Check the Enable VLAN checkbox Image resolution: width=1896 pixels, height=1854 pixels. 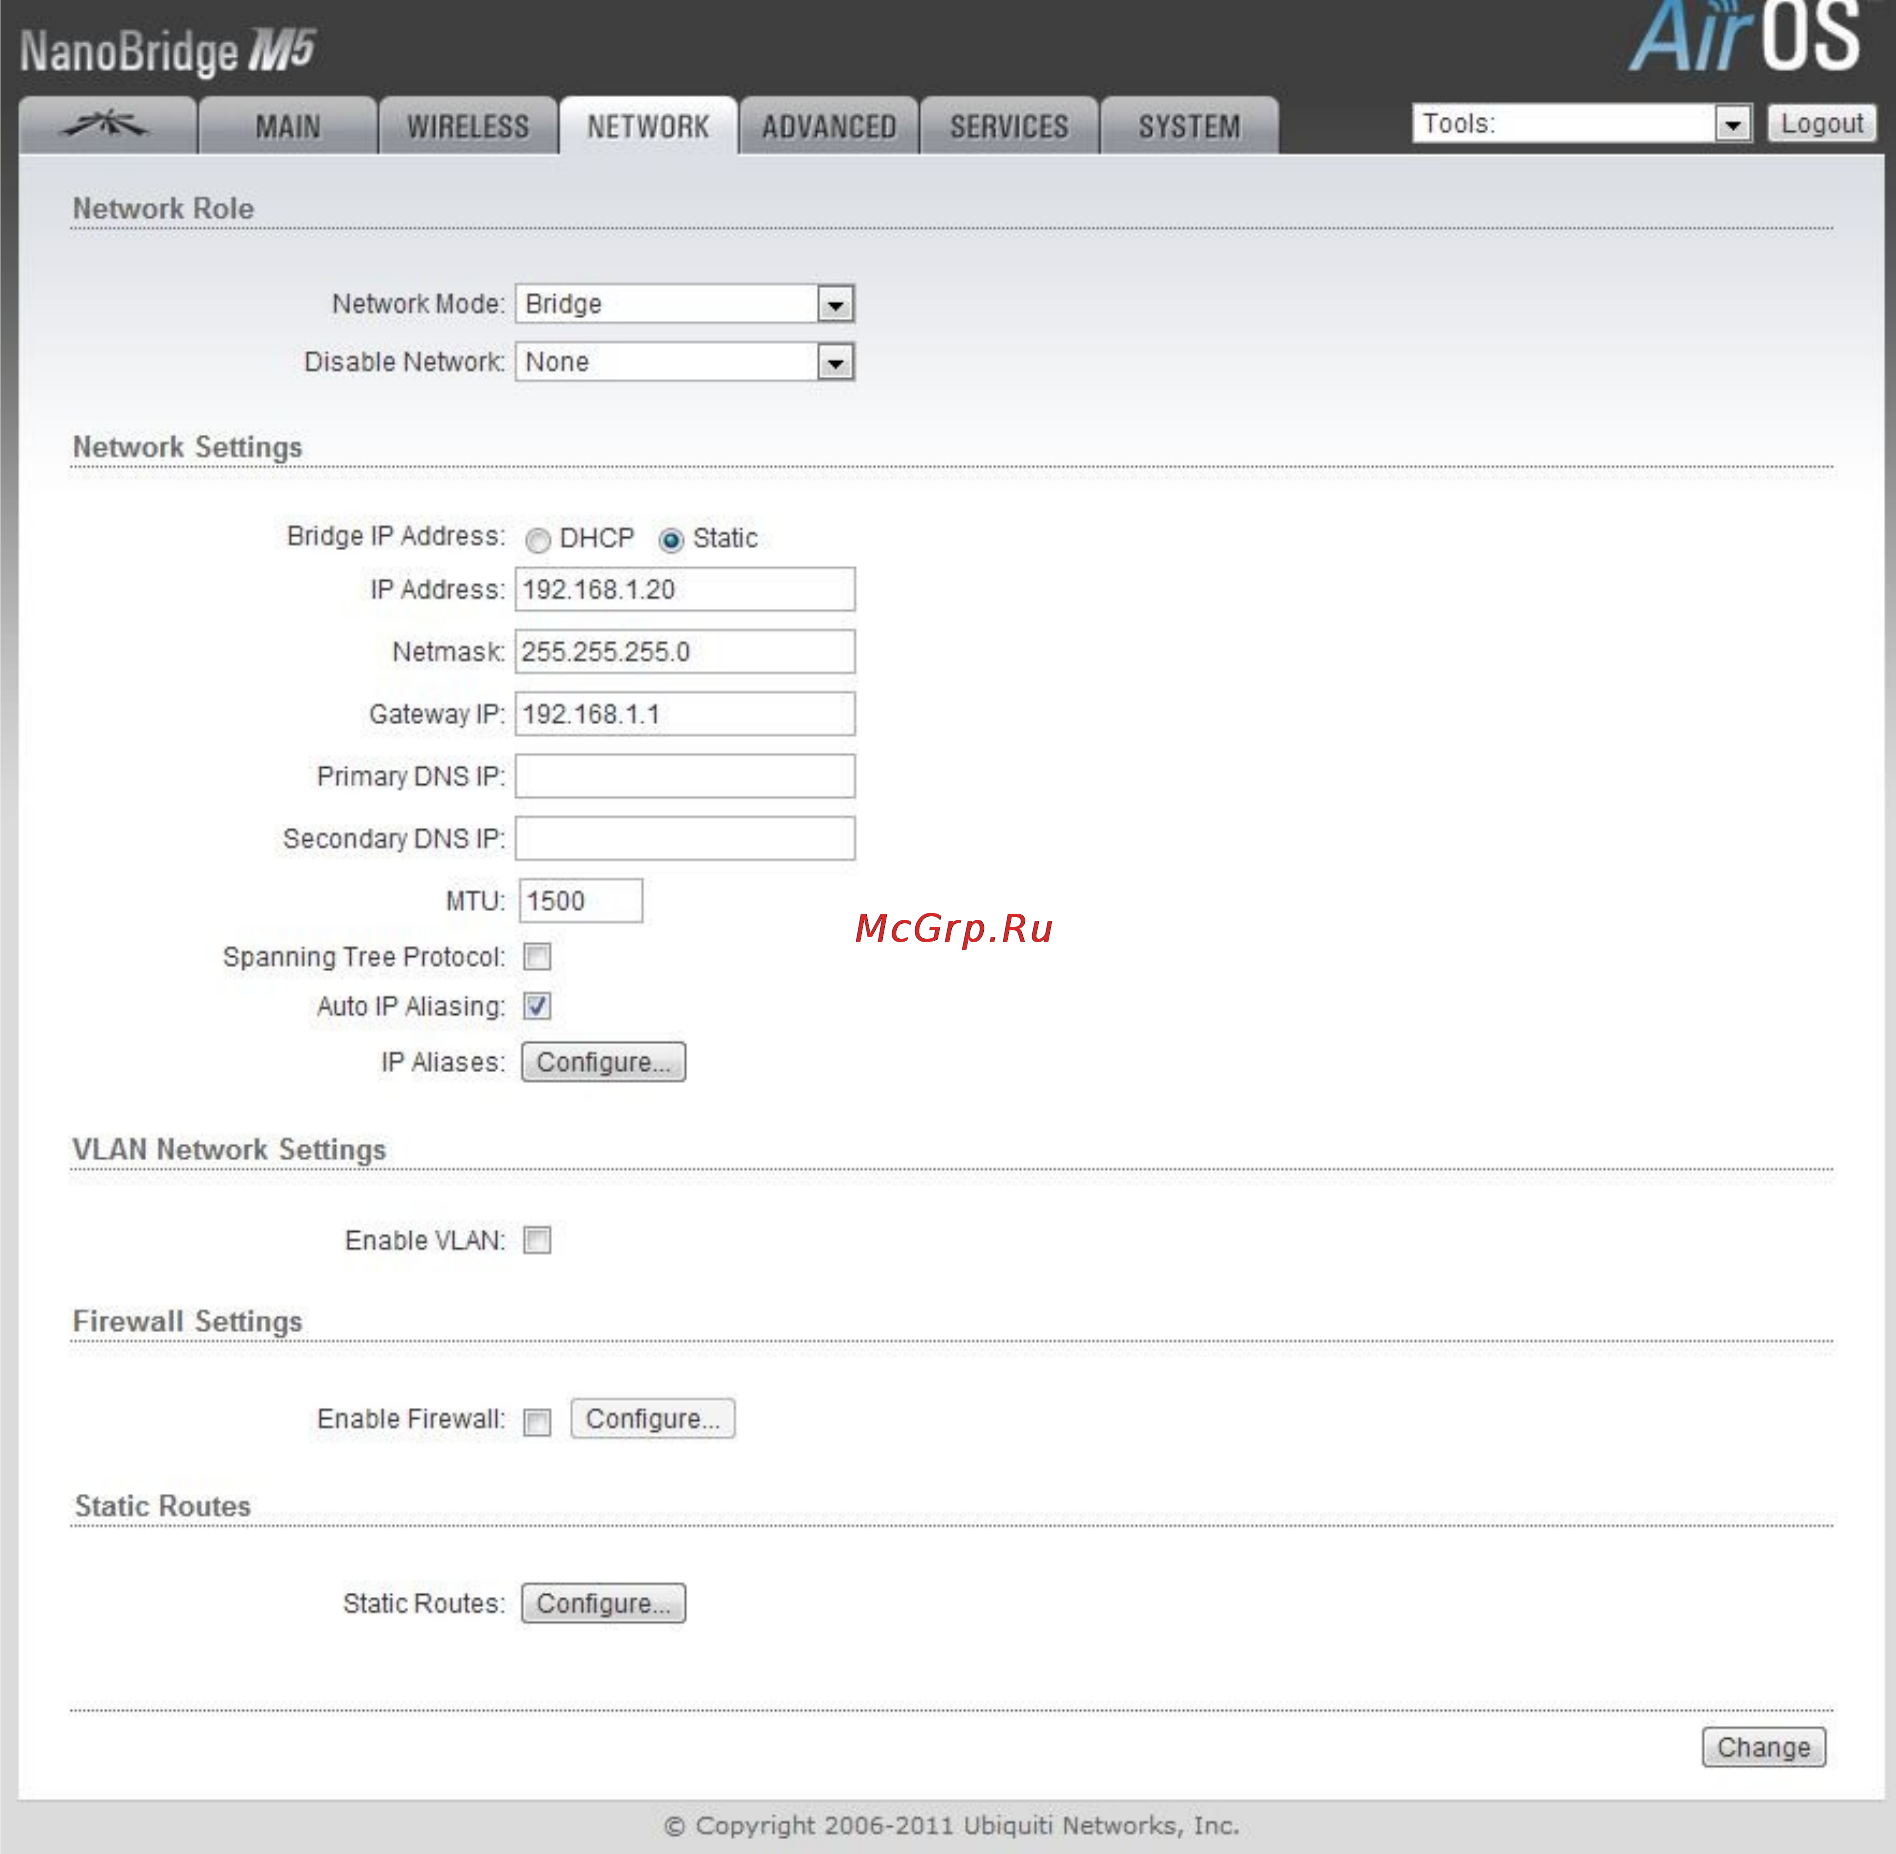(x=537, y=1240)
